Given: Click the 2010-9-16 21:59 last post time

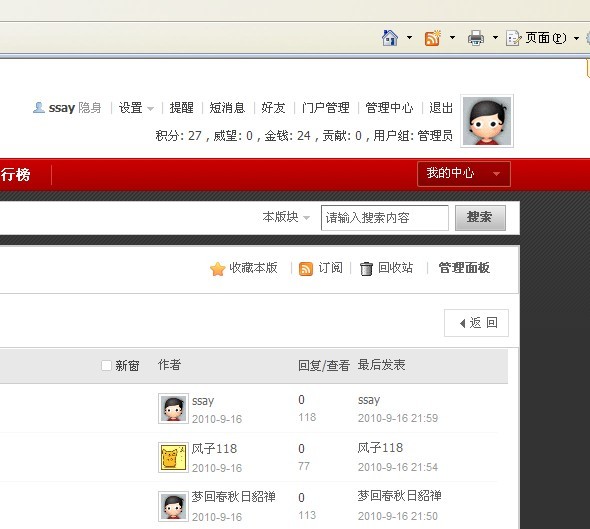Looking at the screenshot, I should (x=398, y=418).
